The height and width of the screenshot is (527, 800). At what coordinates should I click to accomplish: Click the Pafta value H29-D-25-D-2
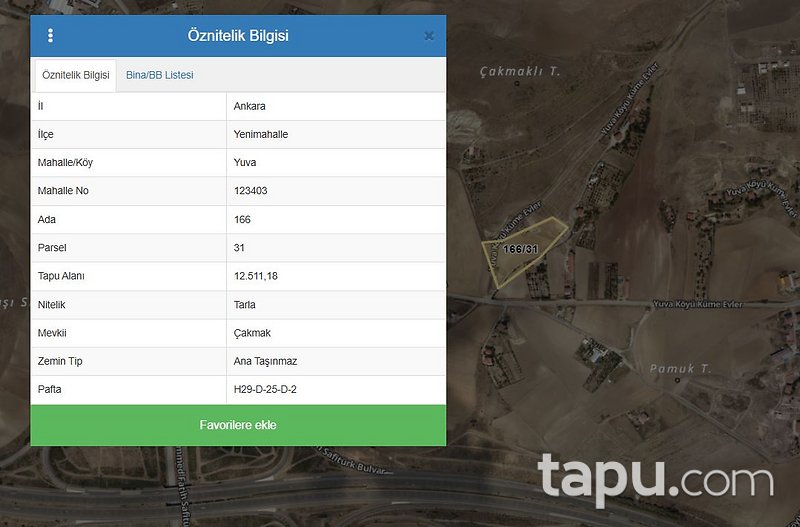click(265, 389)
